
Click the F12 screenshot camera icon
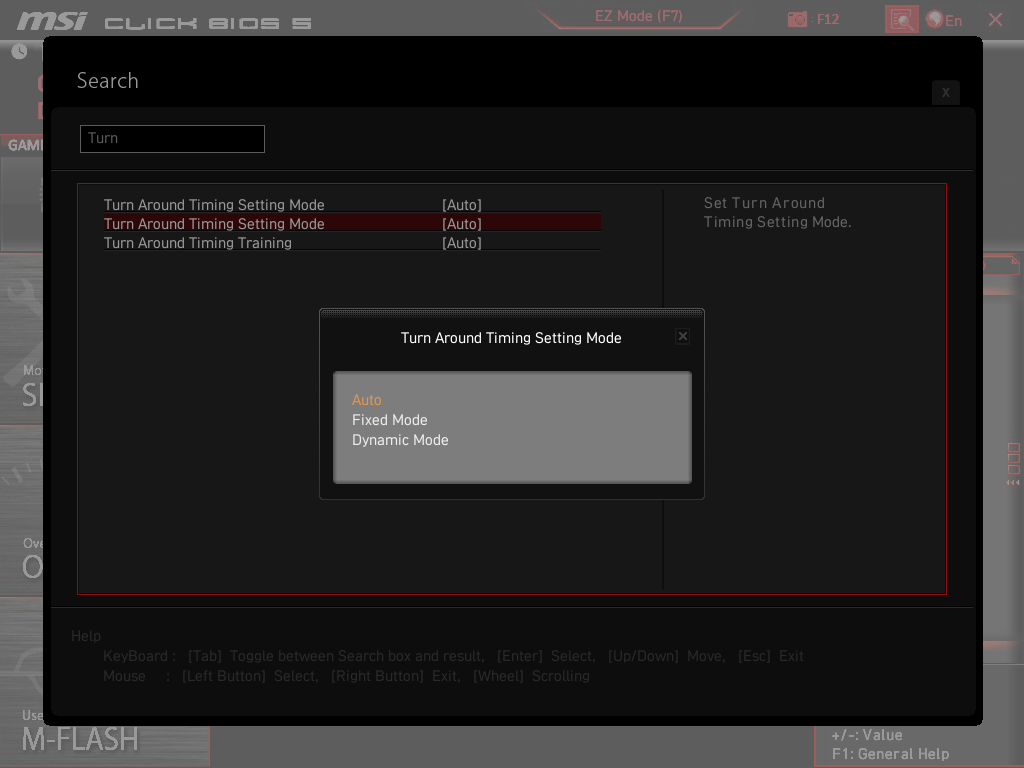point(797,19)
